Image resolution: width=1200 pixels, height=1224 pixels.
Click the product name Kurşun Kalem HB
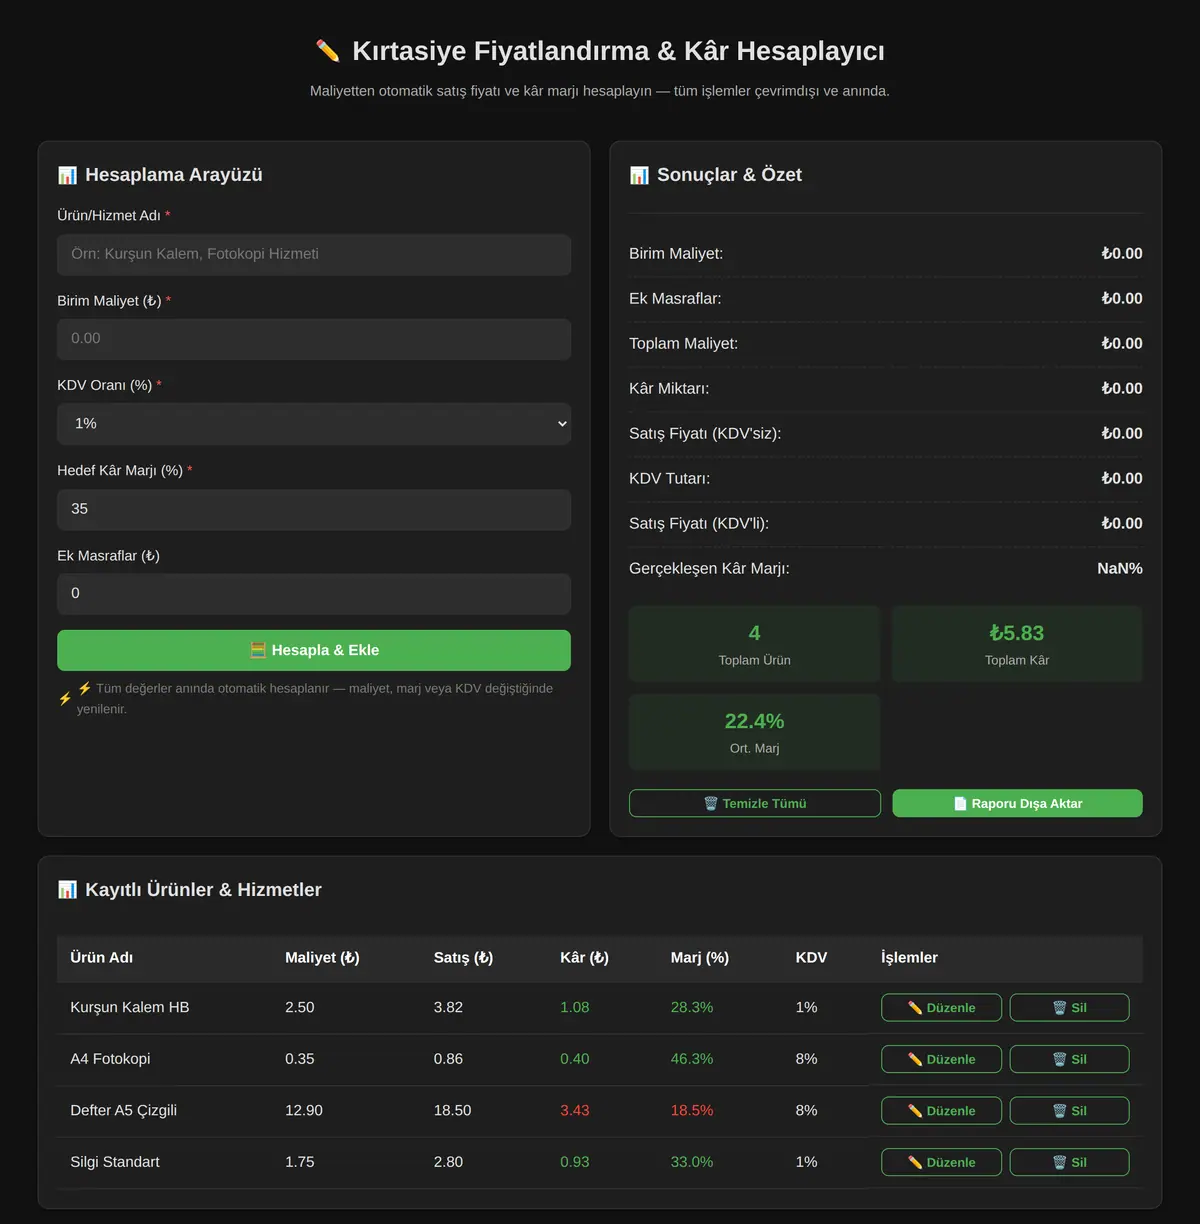click(130, 1007)
